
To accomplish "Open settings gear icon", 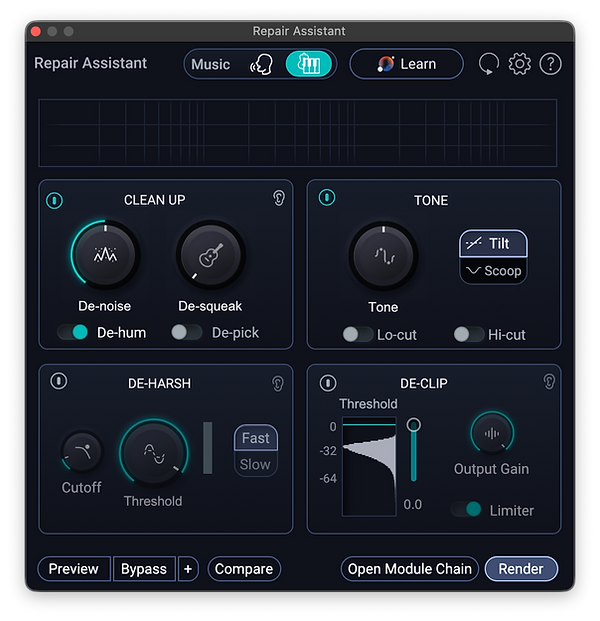I will tap(519, 64).
